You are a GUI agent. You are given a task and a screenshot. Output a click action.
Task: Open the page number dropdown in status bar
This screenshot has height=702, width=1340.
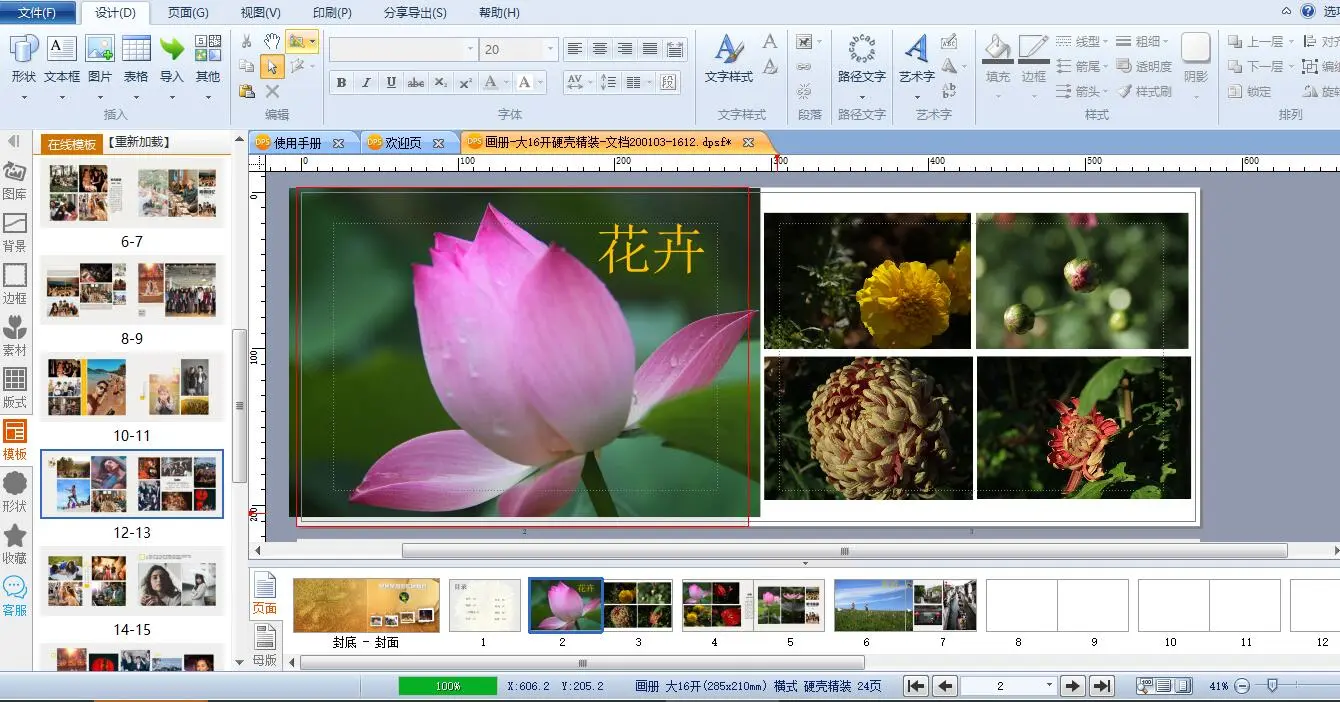click(x=1049, y=686)
